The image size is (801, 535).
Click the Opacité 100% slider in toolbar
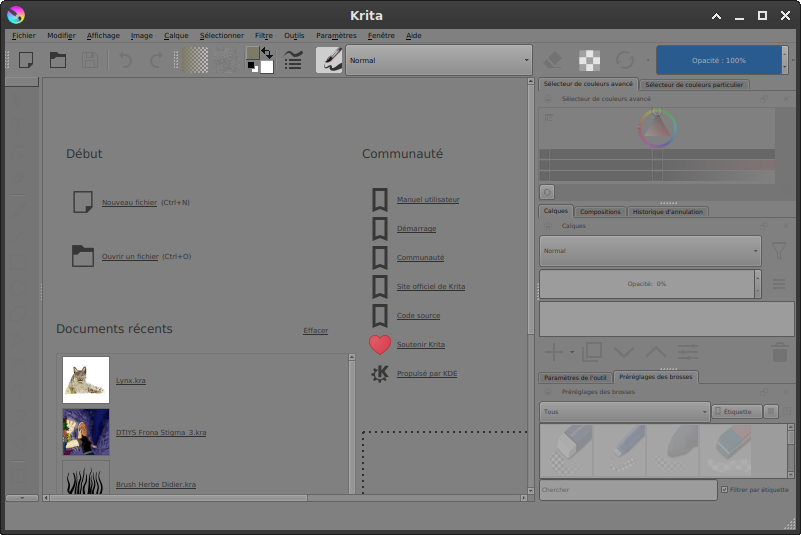(718, 60)
